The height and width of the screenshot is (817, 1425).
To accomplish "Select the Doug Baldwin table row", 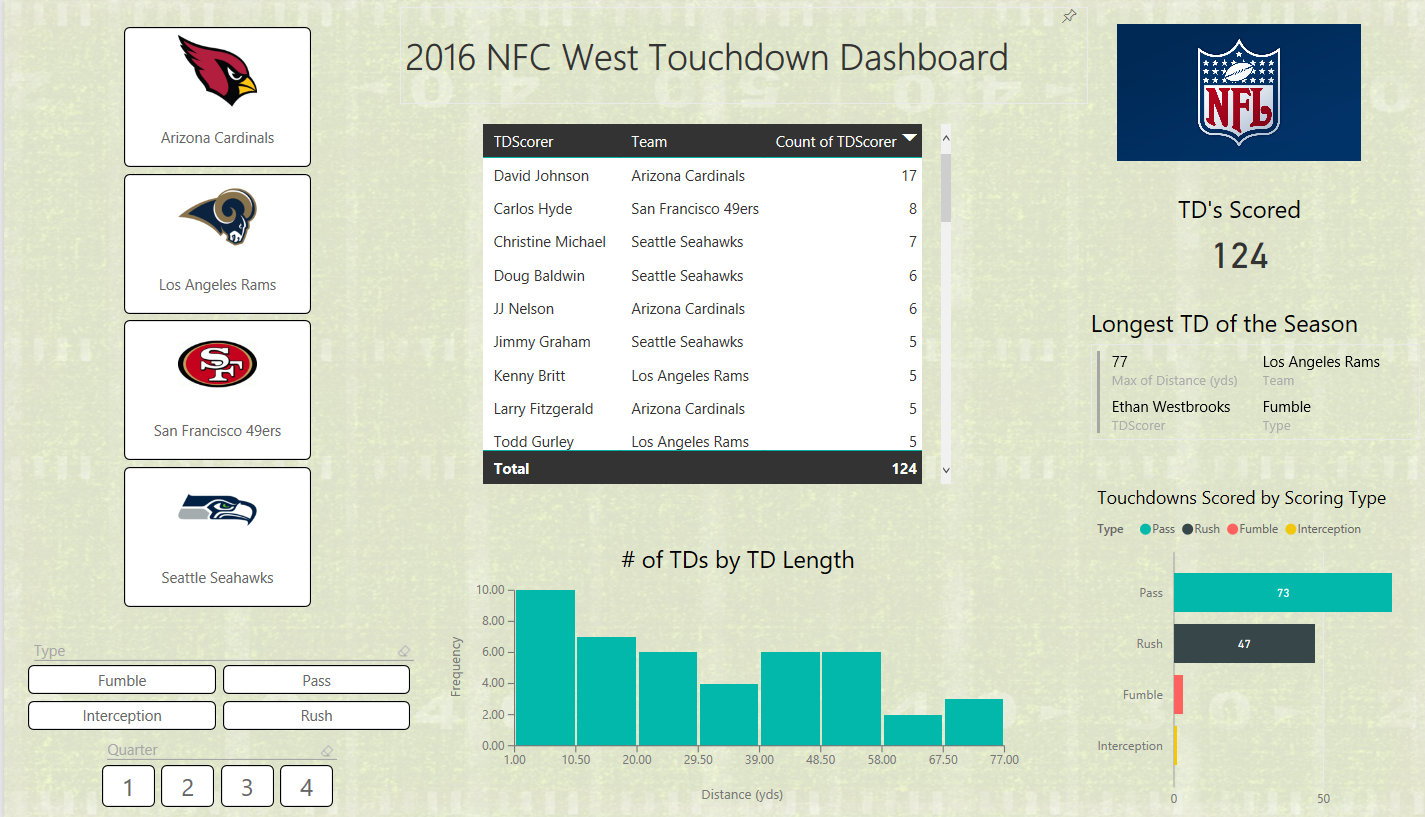I will 703,276.
